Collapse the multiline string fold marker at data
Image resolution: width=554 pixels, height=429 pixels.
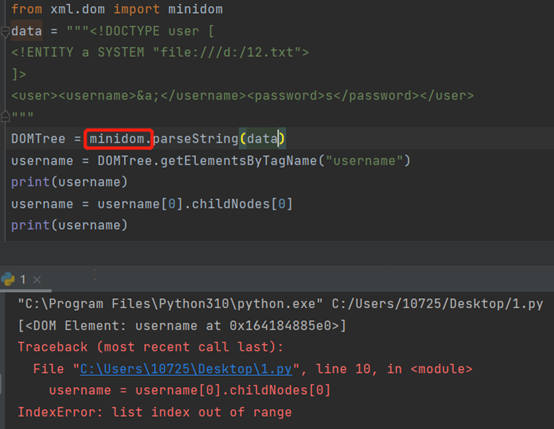point(5,32)
